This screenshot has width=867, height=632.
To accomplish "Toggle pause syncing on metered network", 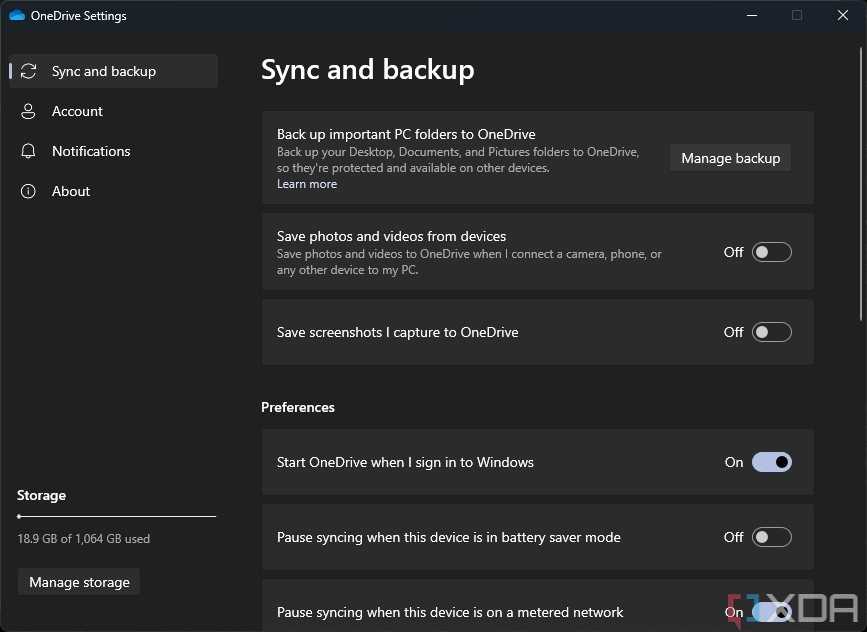I will pos(772,612).
